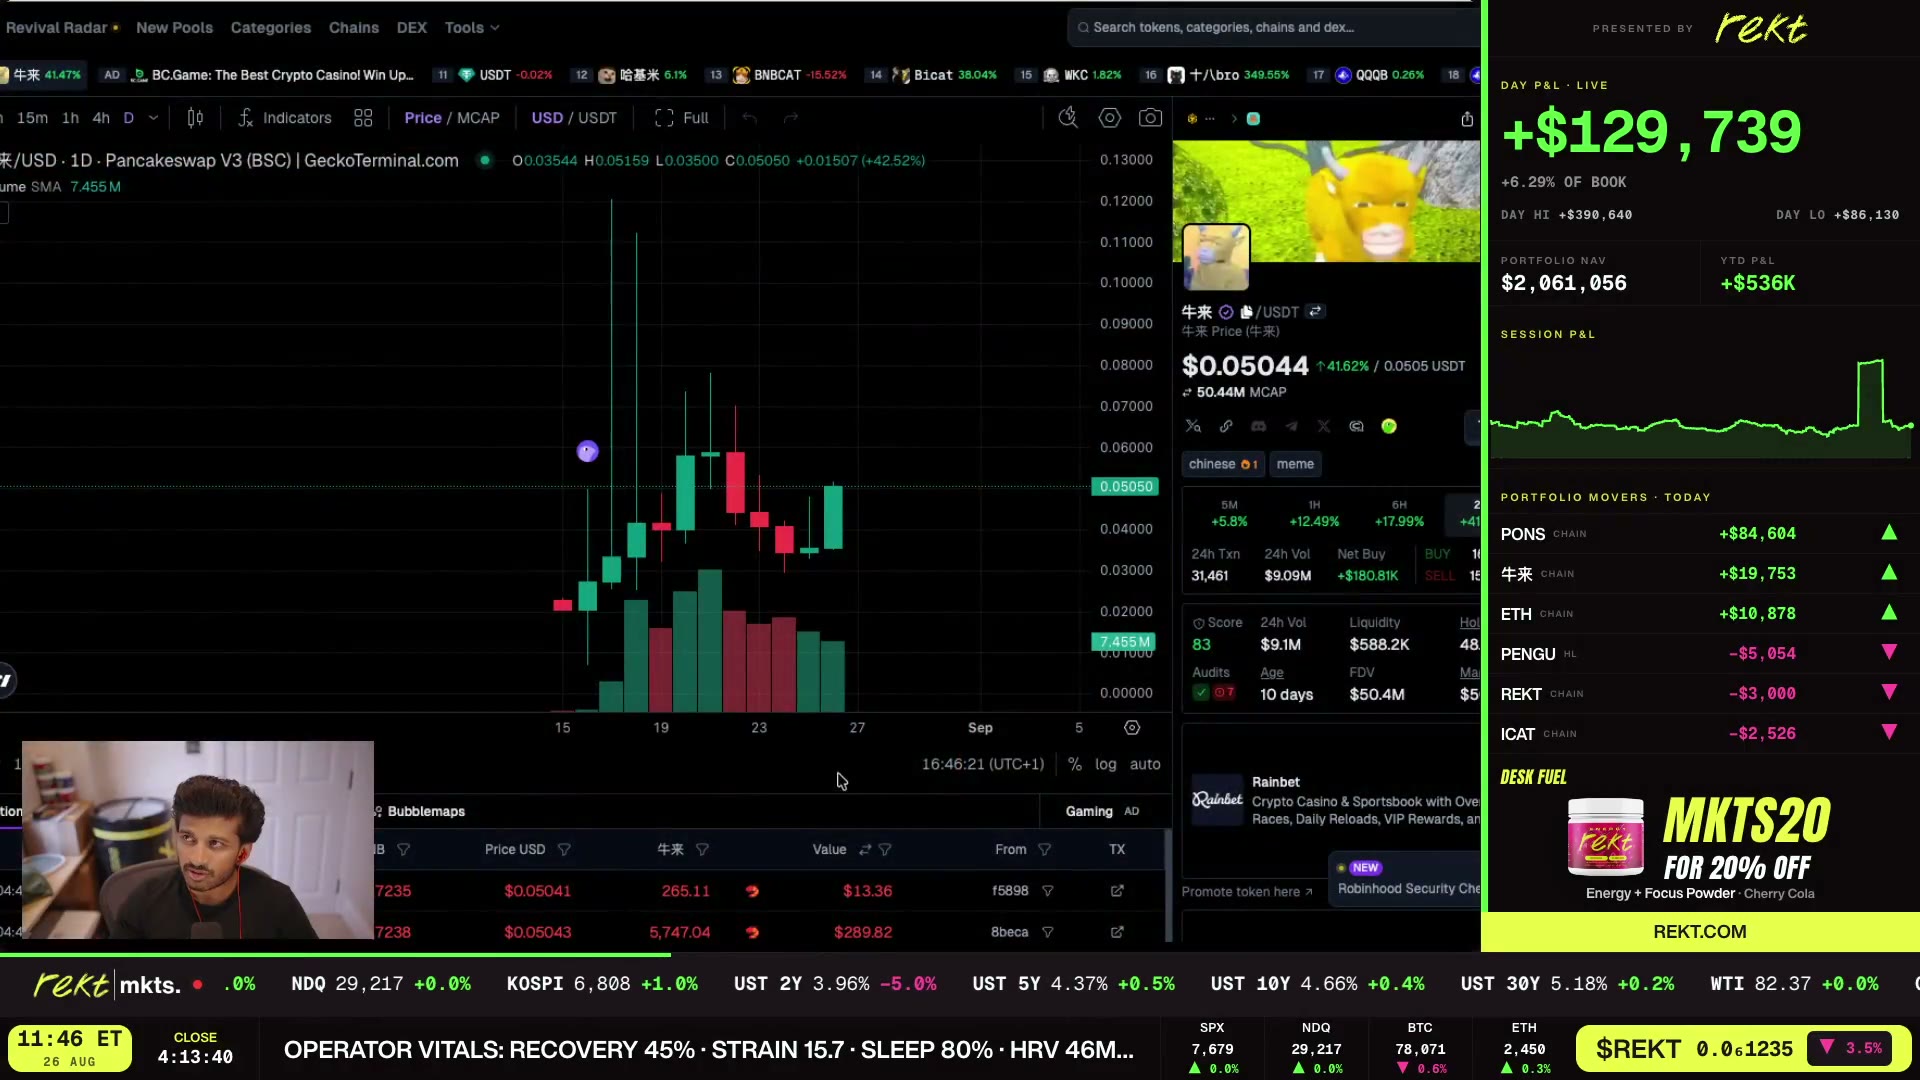Screen dimensions: 1920x1080
Task: Open the token website link icon
Action: click(x=1226, y=426)
